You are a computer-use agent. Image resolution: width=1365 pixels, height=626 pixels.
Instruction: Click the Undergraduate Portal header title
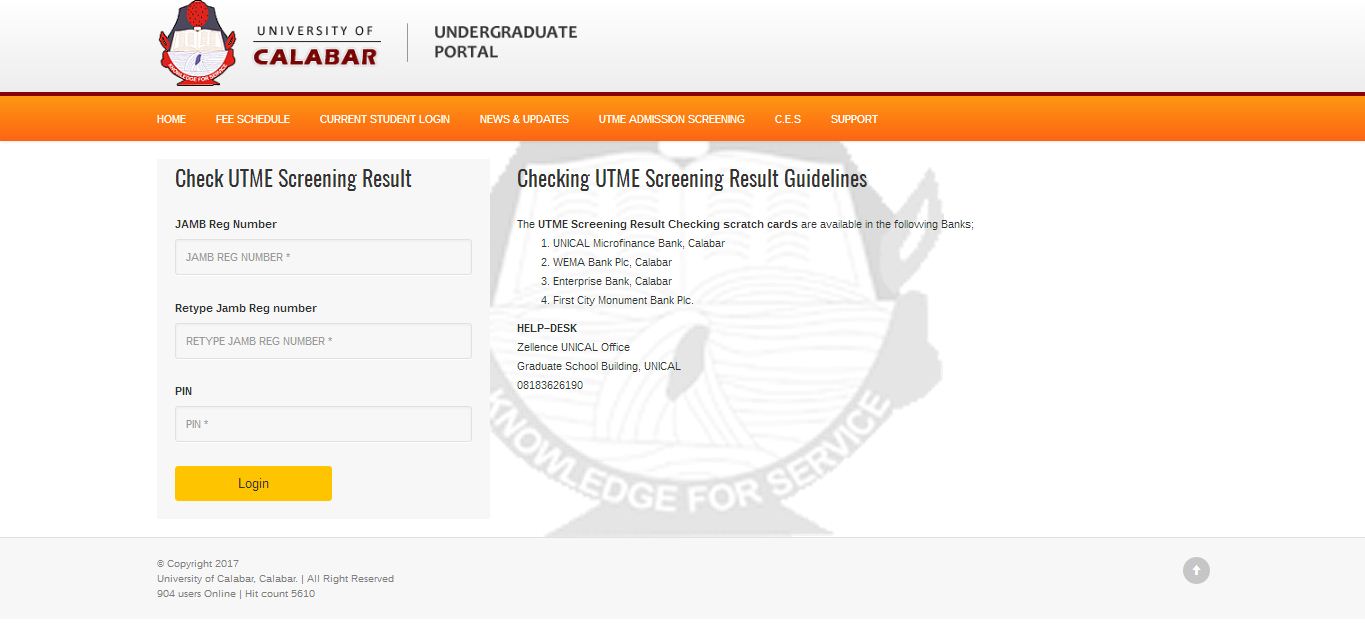point(505,42)
